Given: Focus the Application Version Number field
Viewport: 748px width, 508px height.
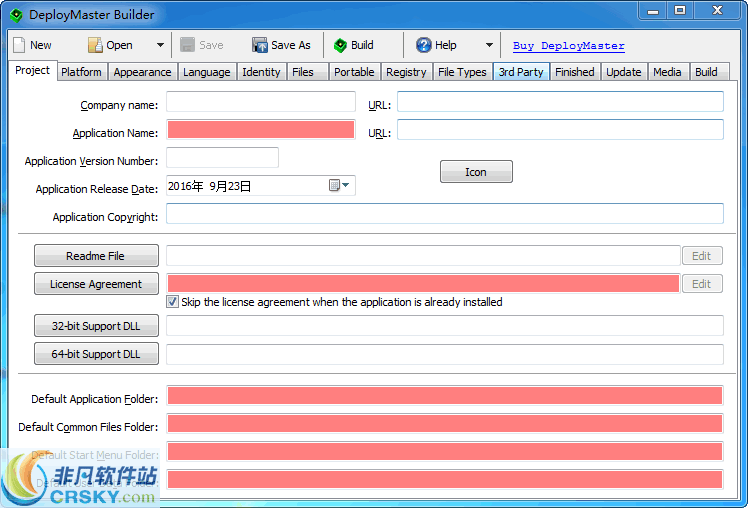Looking at the screenshot, I should click(222, 157).
